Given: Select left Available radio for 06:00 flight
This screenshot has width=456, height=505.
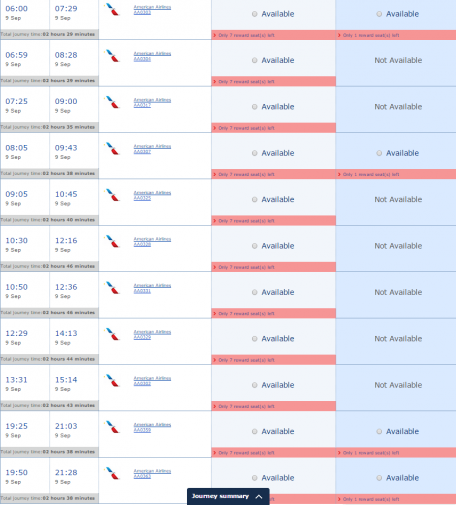Looking at the screenshot, I should [x=255, y=14].
